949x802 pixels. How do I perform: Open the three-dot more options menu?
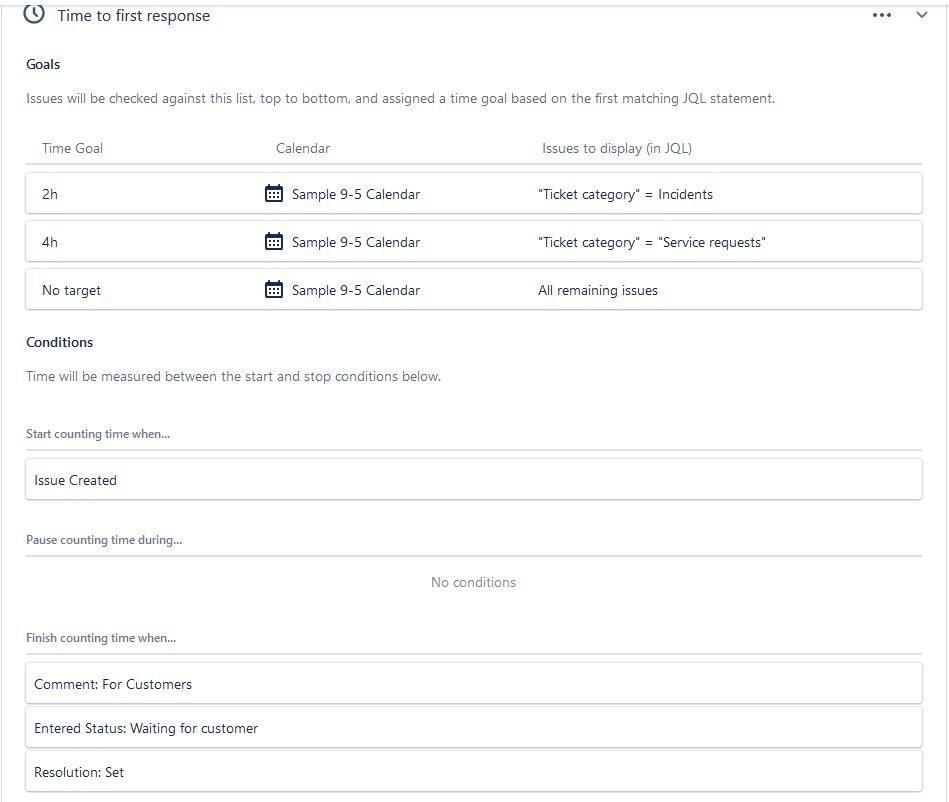tap(881, 16)
